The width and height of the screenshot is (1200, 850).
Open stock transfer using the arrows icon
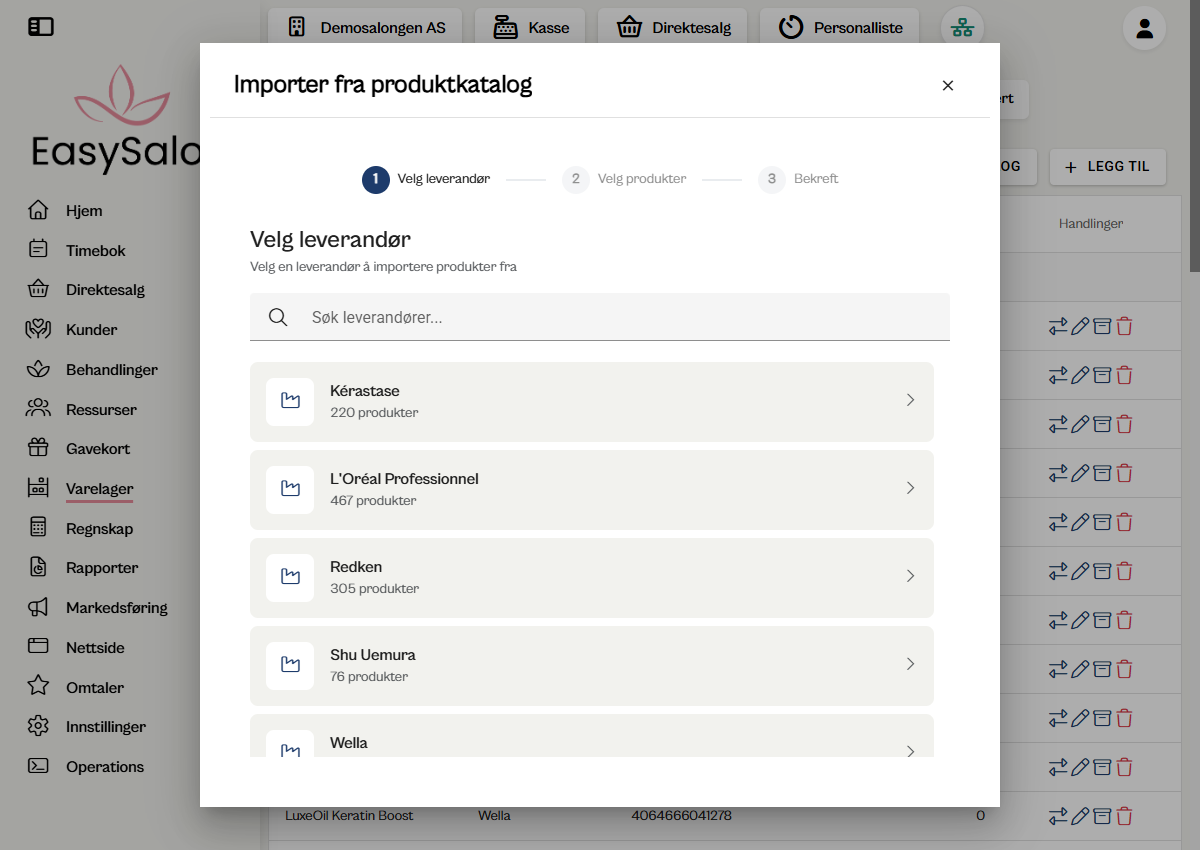pos(1057,326)
